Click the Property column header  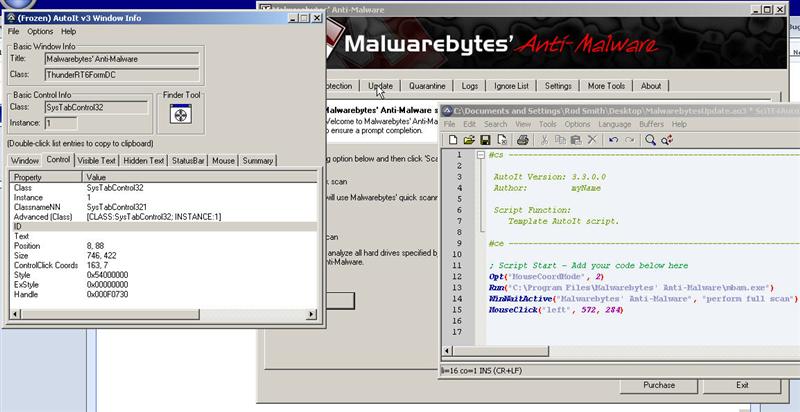coord(46,177)
